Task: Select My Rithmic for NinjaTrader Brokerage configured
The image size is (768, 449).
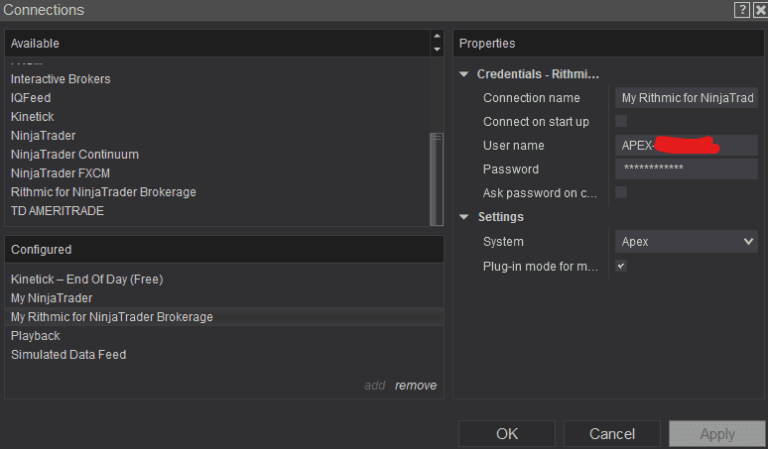Action: coord(224,317)
